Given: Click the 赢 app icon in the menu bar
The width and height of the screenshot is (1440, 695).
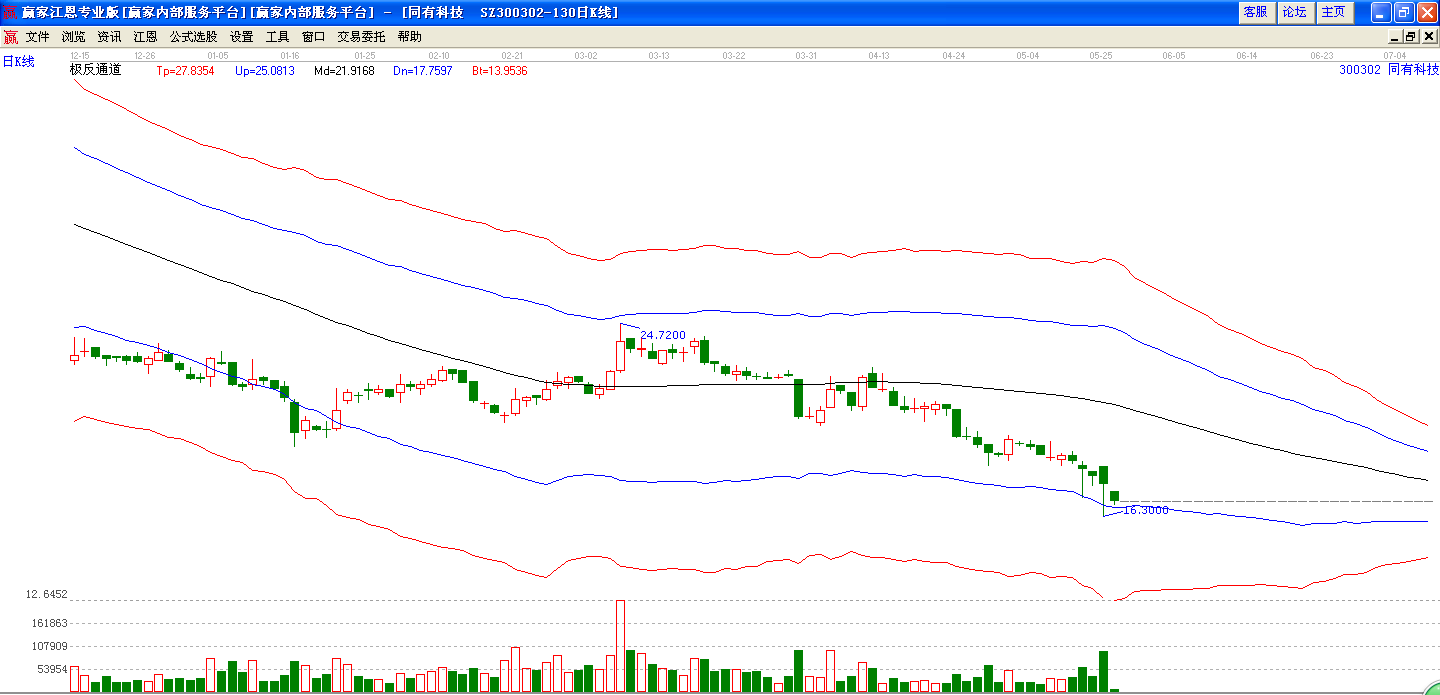Looking at the screenshot, I should point(10,37).
